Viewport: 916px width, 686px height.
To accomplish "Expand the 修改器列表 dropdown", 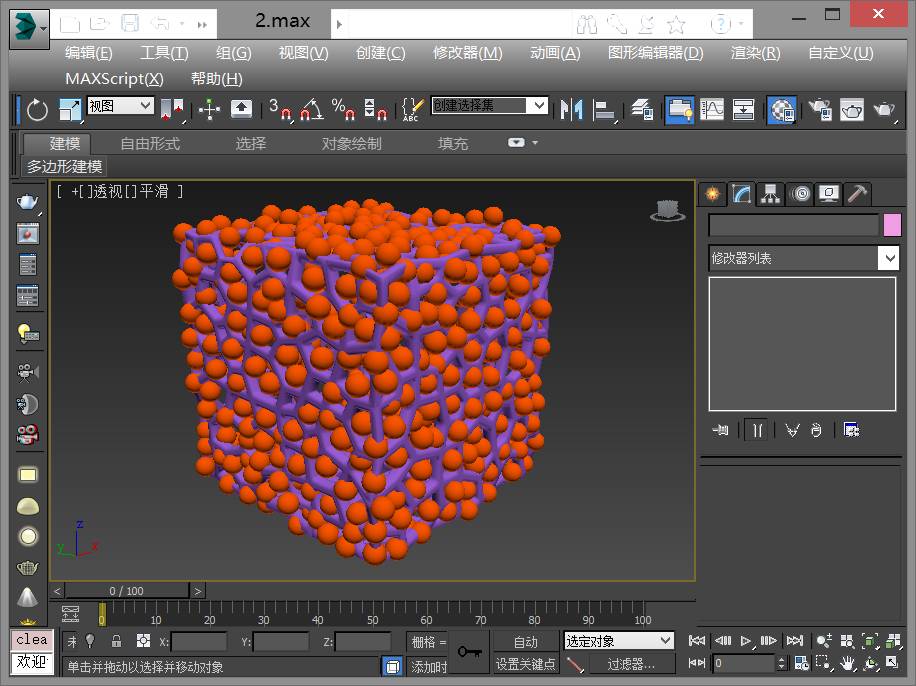I will [889, 258].
